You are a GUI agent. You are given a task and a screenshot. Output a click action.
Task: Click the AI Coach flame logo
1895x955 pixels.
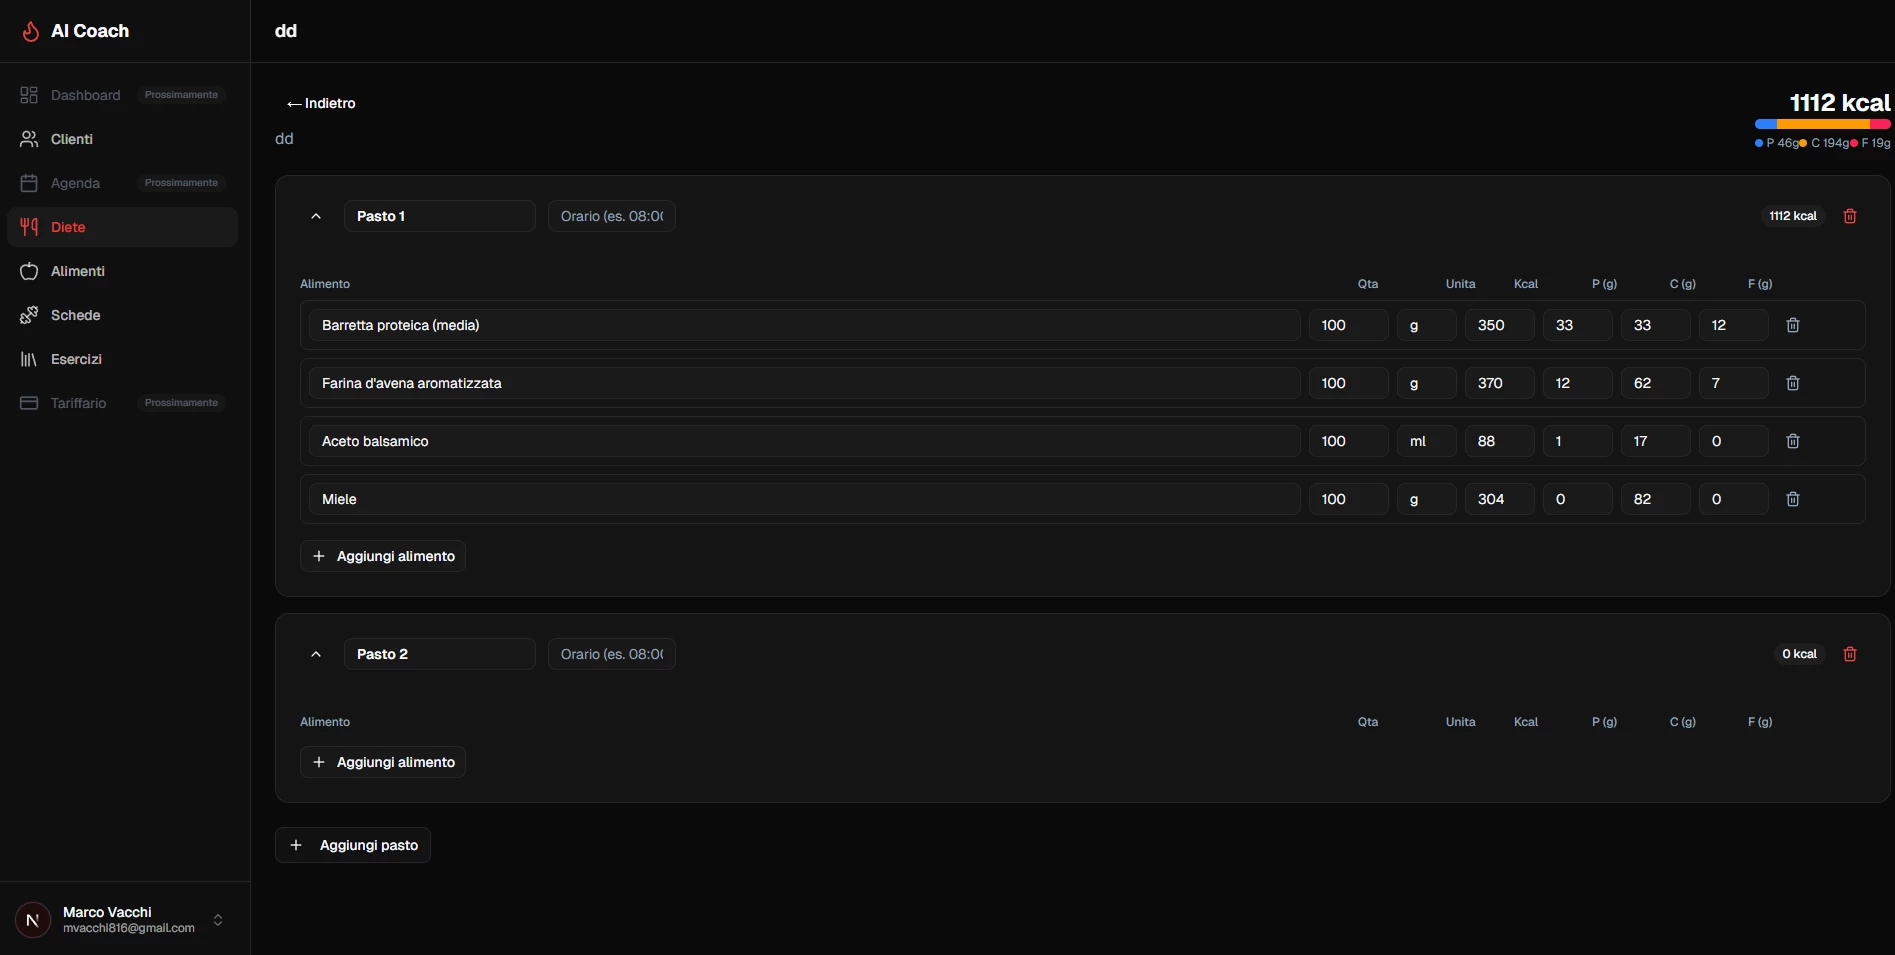[x=31, y=31]
